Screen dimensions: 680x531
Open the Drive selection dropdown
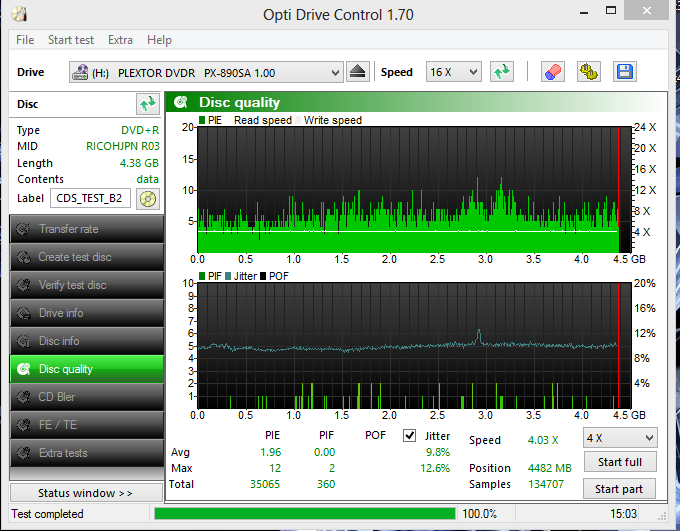pyautogui.click(x=206, y=72)
